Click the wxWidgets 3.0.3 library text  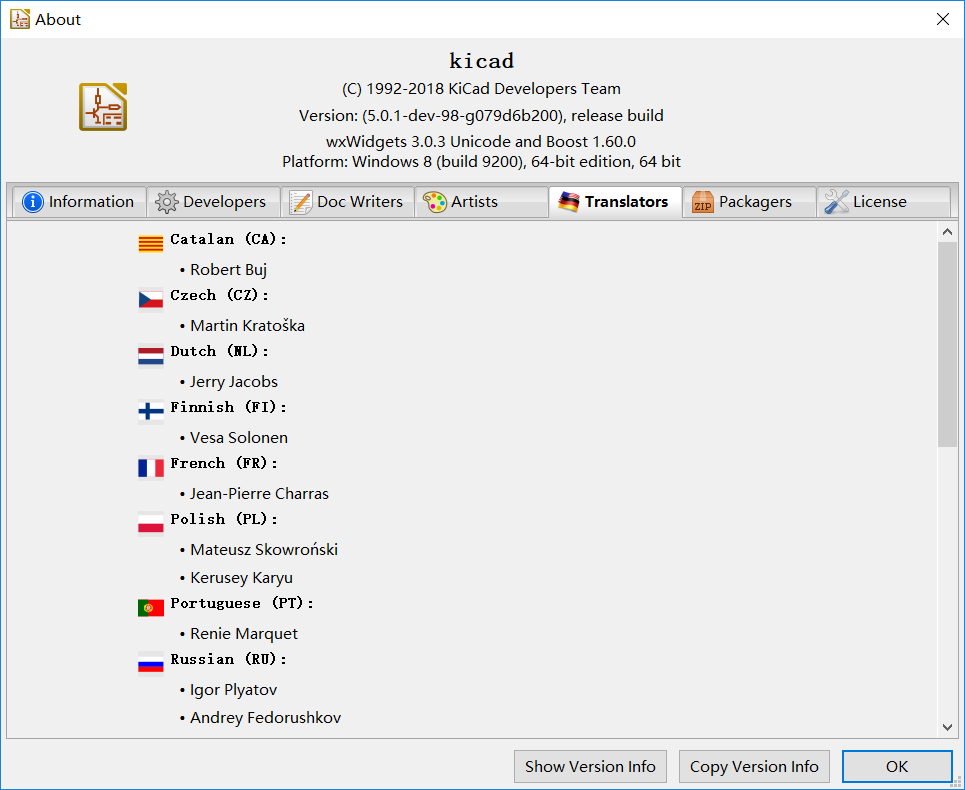pyautogui.click(x=481, y=142)
